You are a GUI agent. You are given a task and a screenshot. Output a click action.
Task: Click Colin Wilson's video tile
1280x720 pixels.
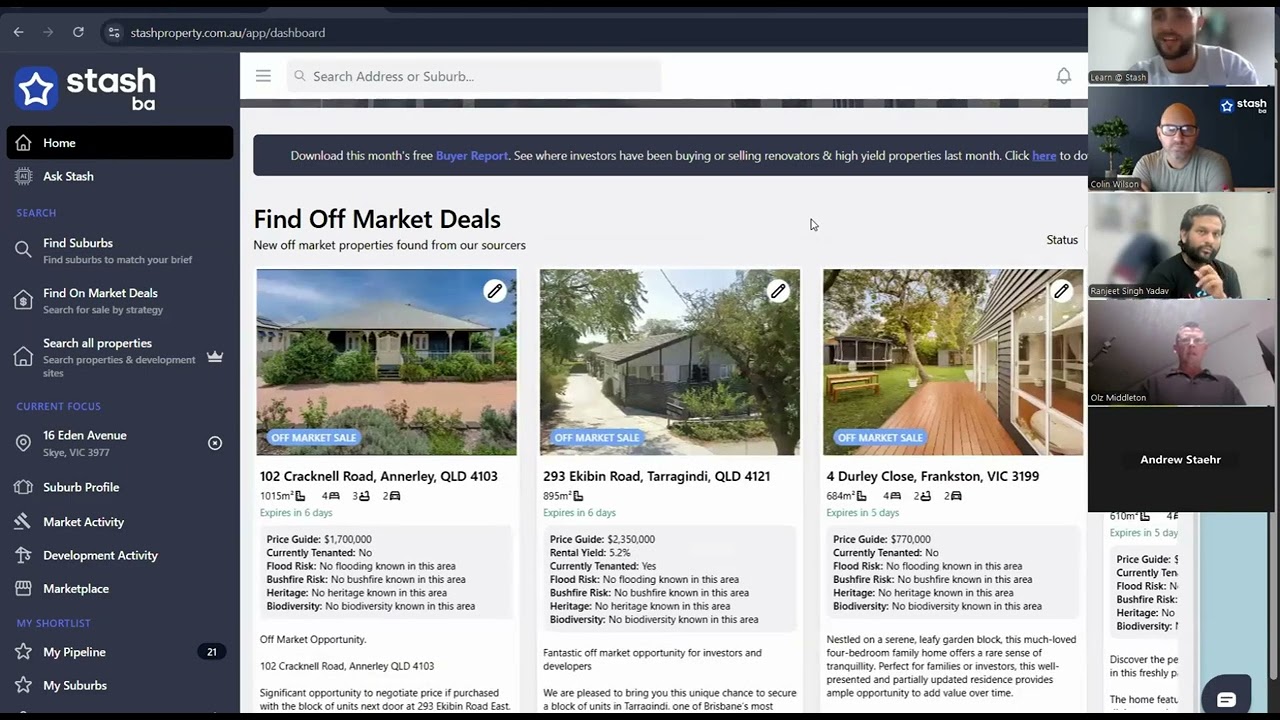tap(1181, 138)
